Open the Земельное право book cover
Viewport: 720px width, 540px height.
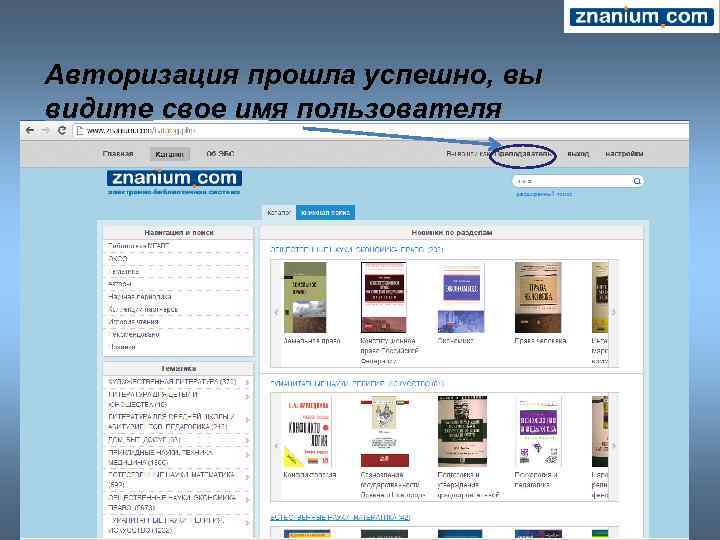tap(305, 298)
